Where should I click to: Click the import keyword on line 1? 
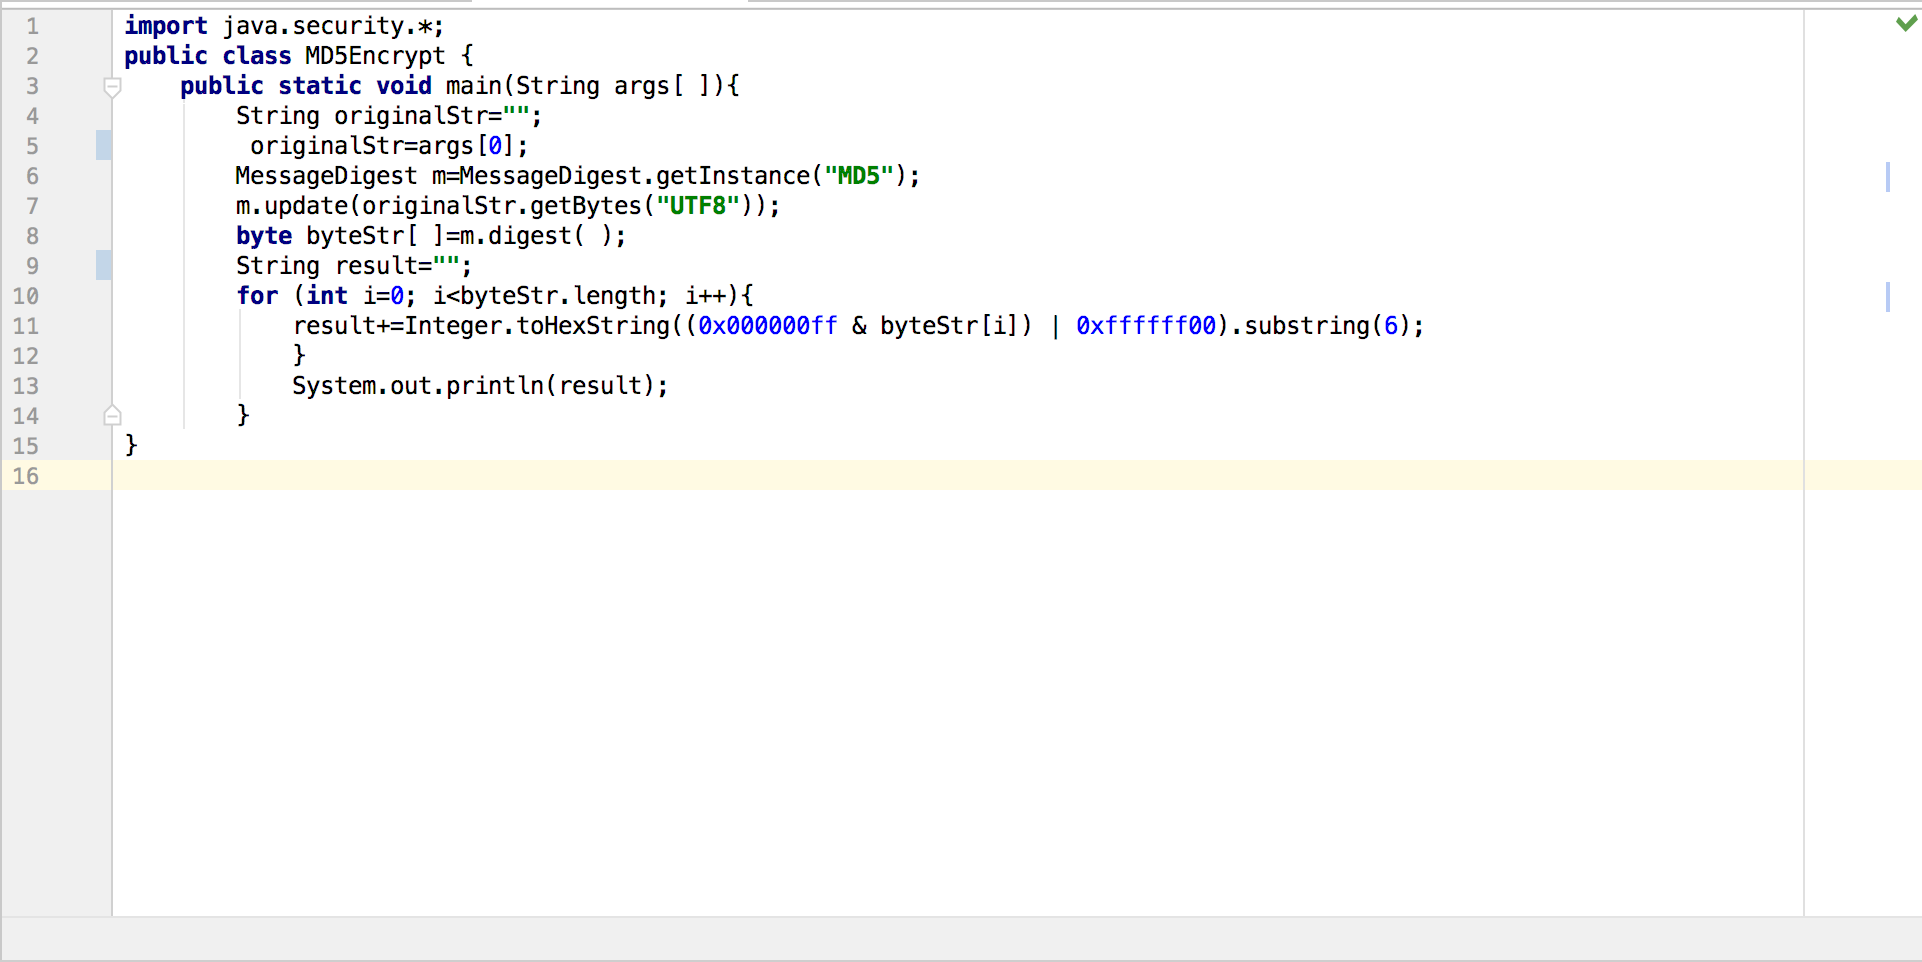(x=165, y=26)
